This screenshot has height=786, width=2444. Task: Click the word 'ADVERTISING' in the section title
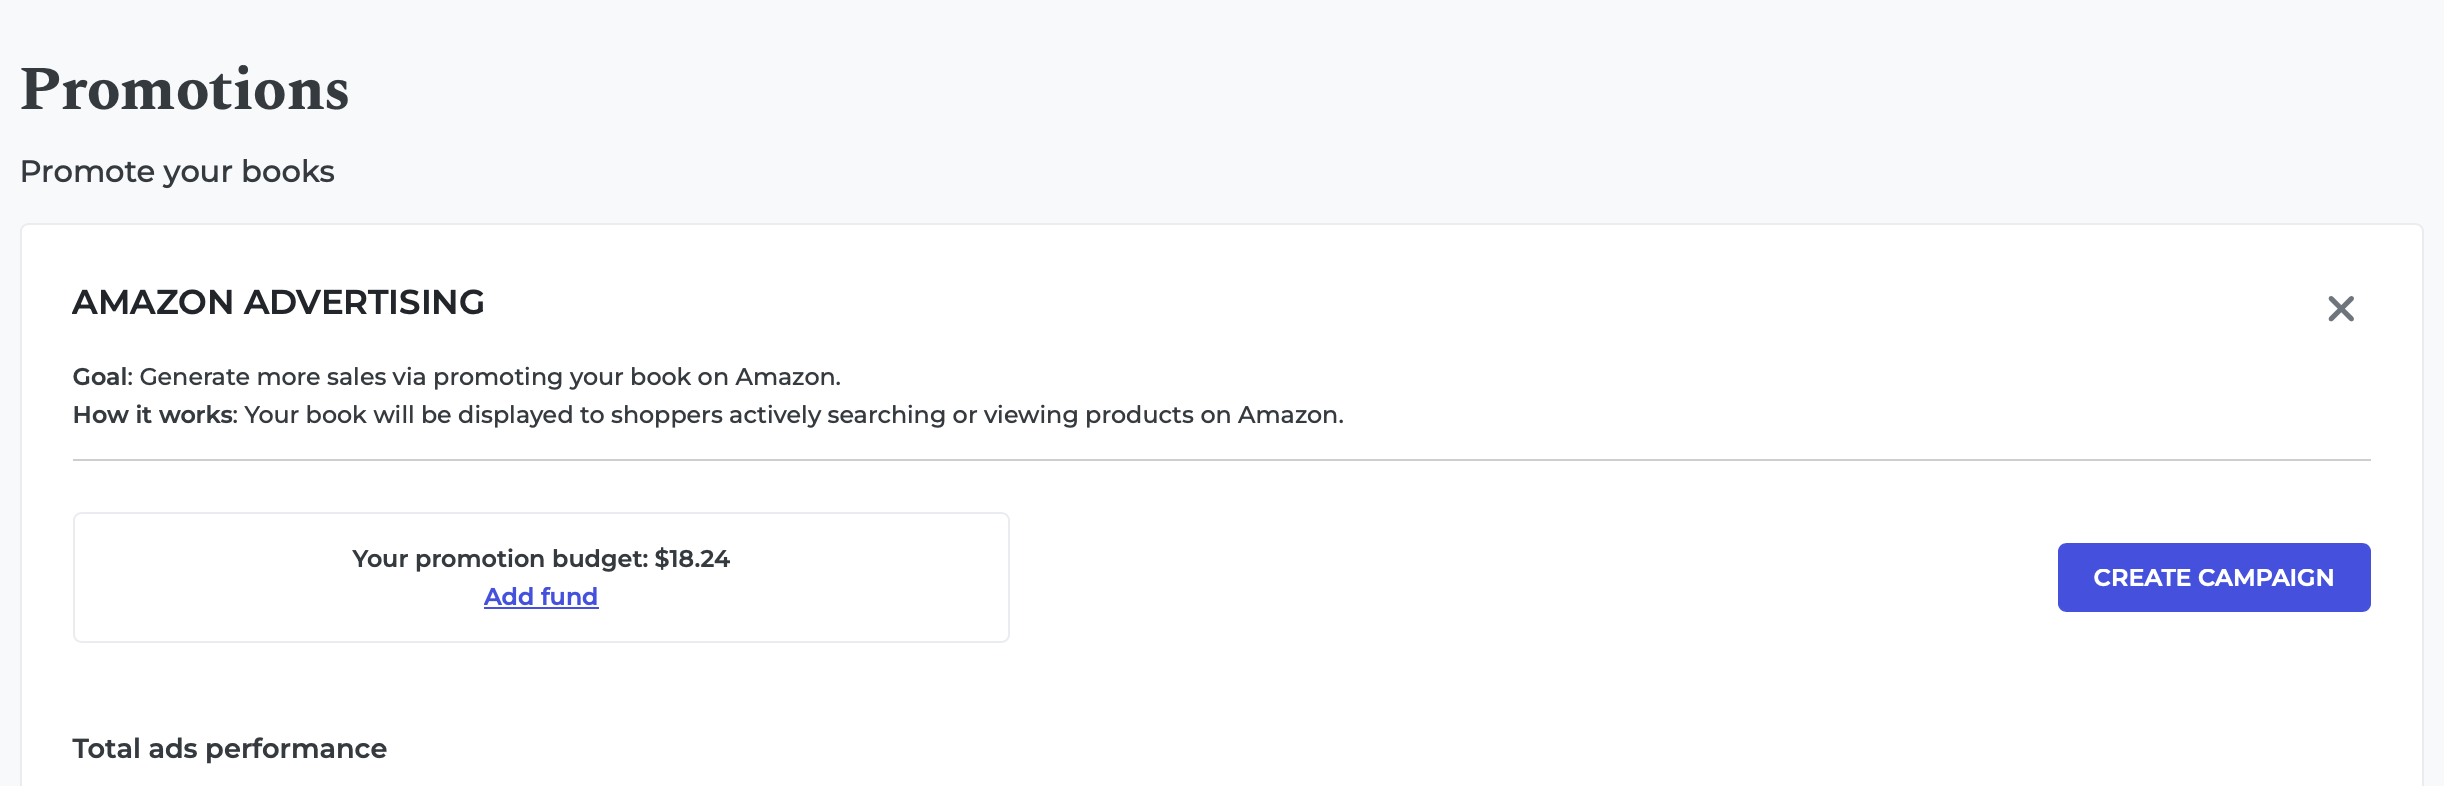(364, 302)
